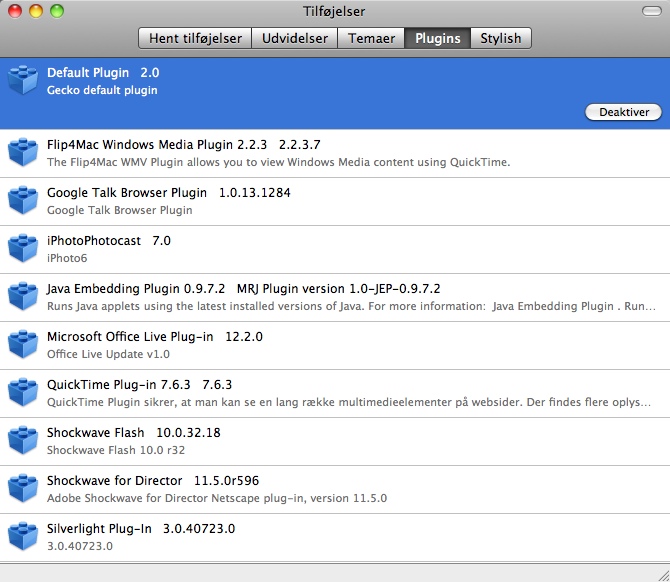Deactivate the Default Plugin with Deaktiver
670x582 pixels.
click(623, 112)
